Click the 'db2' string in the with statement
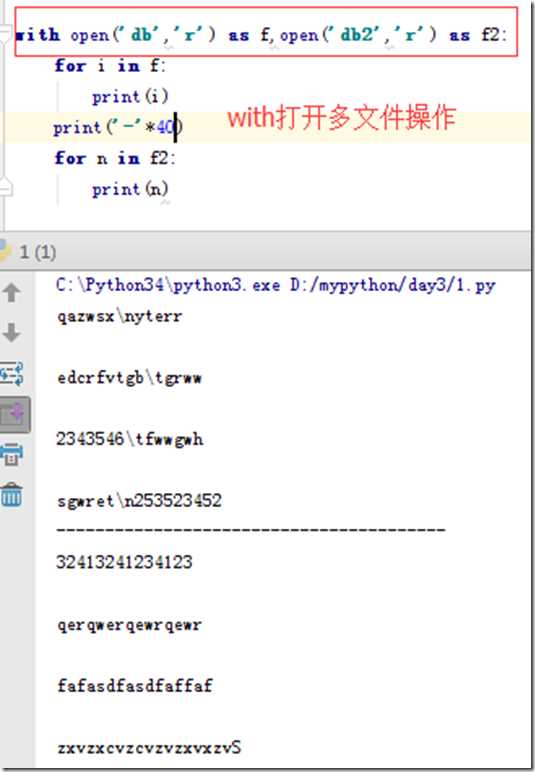535x772 pixels. (360, 34)
